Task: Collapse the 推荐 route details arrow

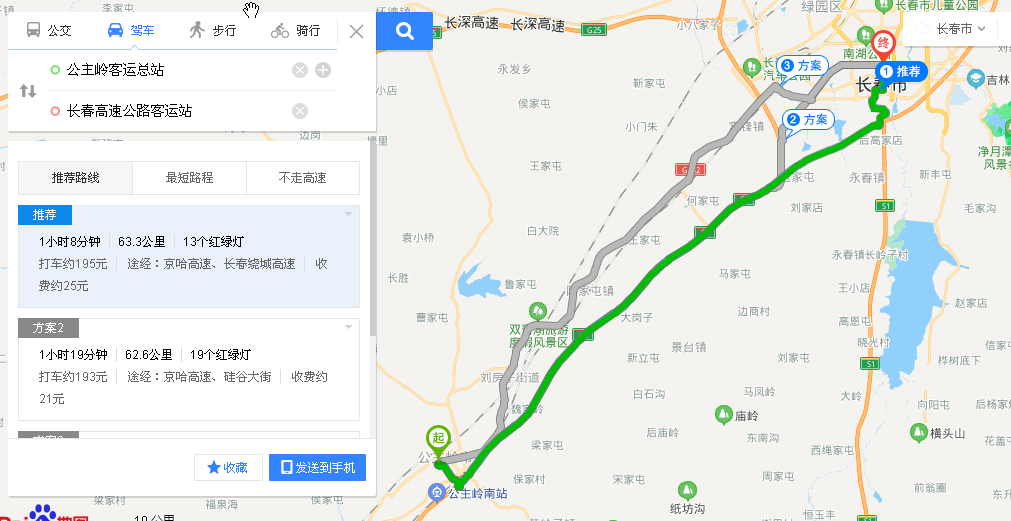Action: (x=348, y=214)
